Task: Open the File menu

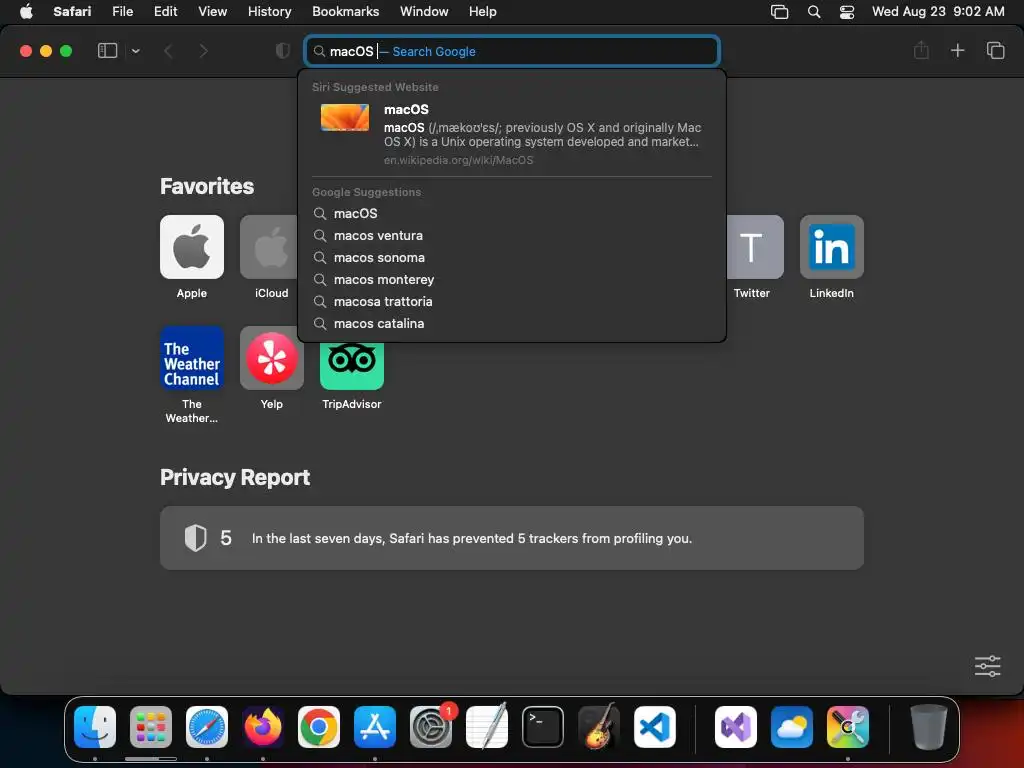Action: click(x=122, y=11)
